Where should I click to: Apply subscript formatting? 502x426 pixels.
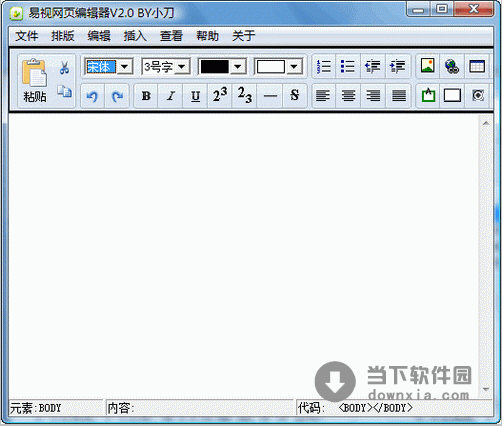[245, 96]
